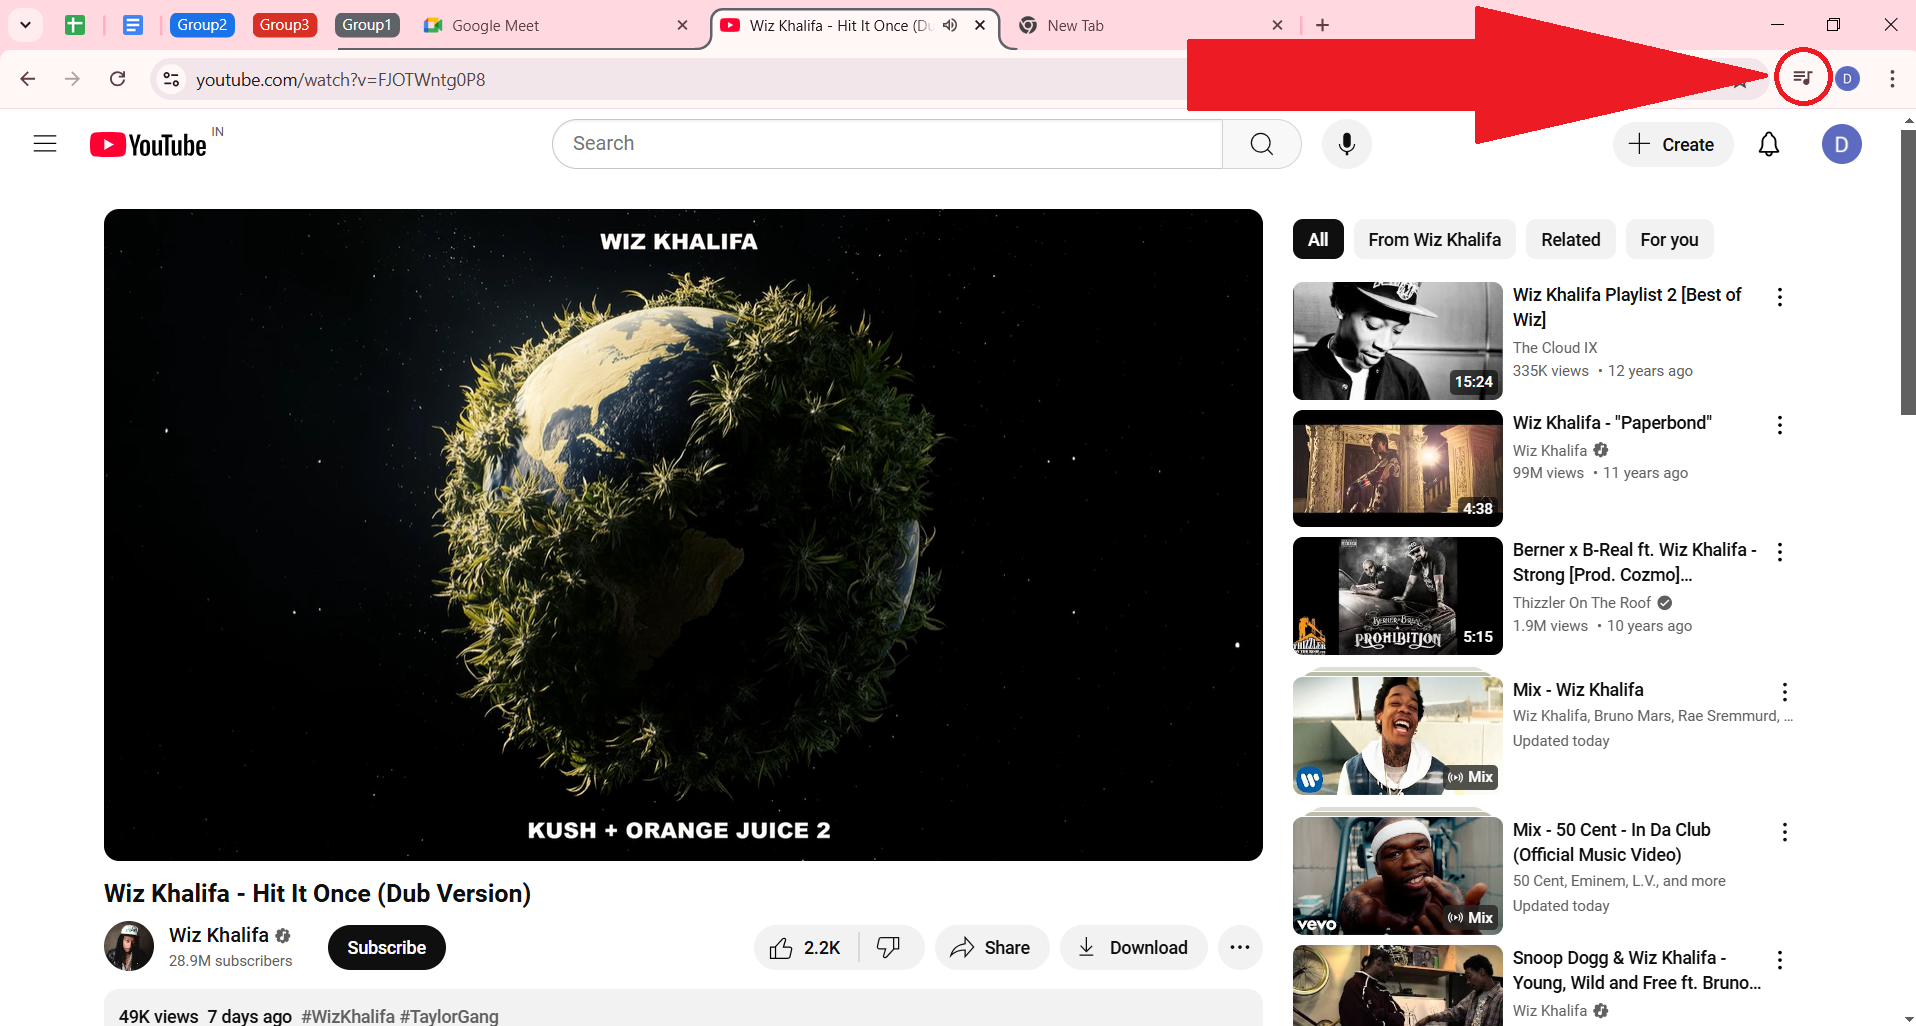The width and height of the screenshot is (1916, 1026).
Task: Open the Chrome profile D avatar
Action: tap(1847, 79)
